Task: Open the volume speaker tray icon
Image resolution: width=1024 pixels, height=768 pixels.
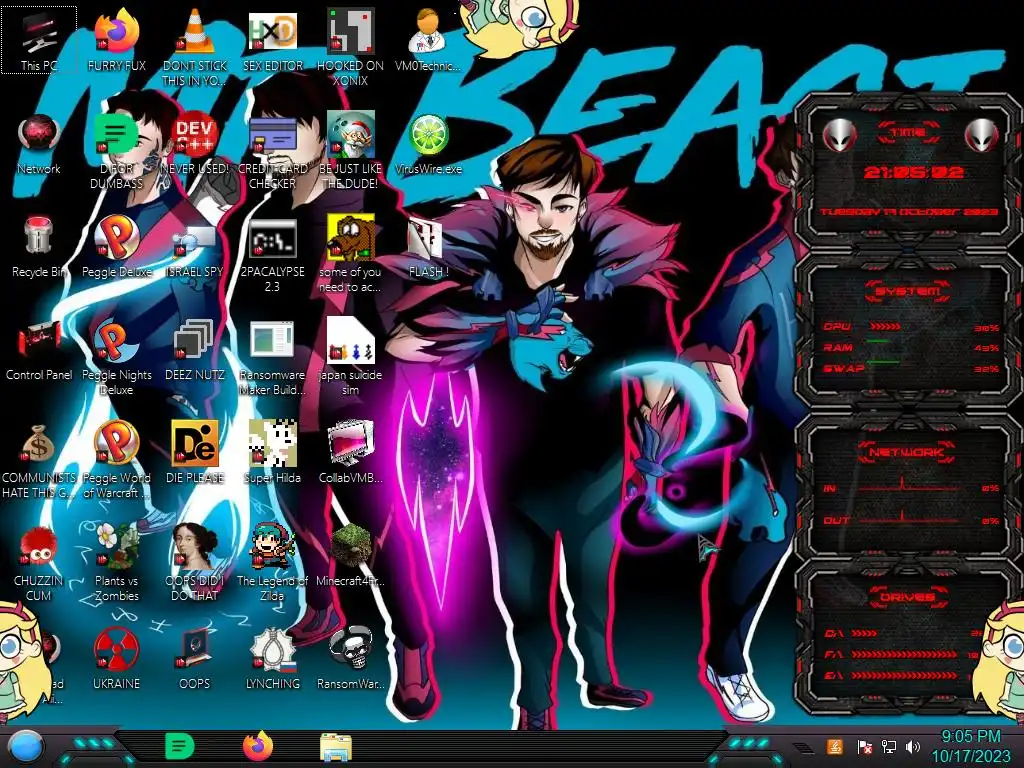Action: click(x=913, y=746)
